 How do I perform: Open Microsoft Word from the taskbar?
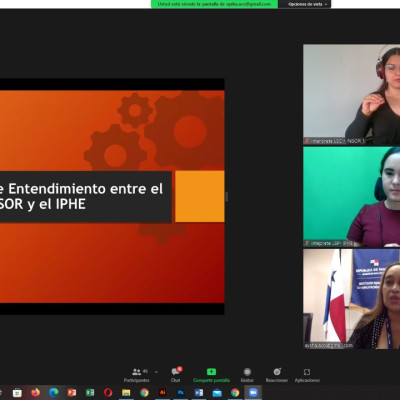(199, 393)
